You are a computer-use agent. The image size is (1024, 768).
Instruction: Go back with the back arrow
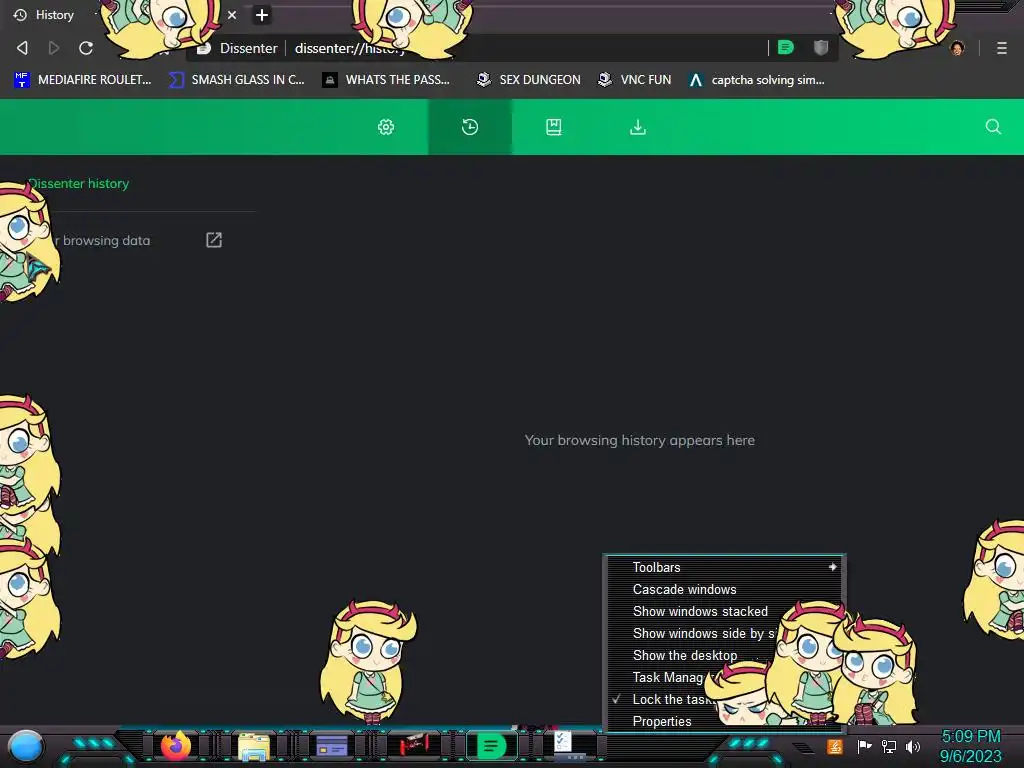22,48
